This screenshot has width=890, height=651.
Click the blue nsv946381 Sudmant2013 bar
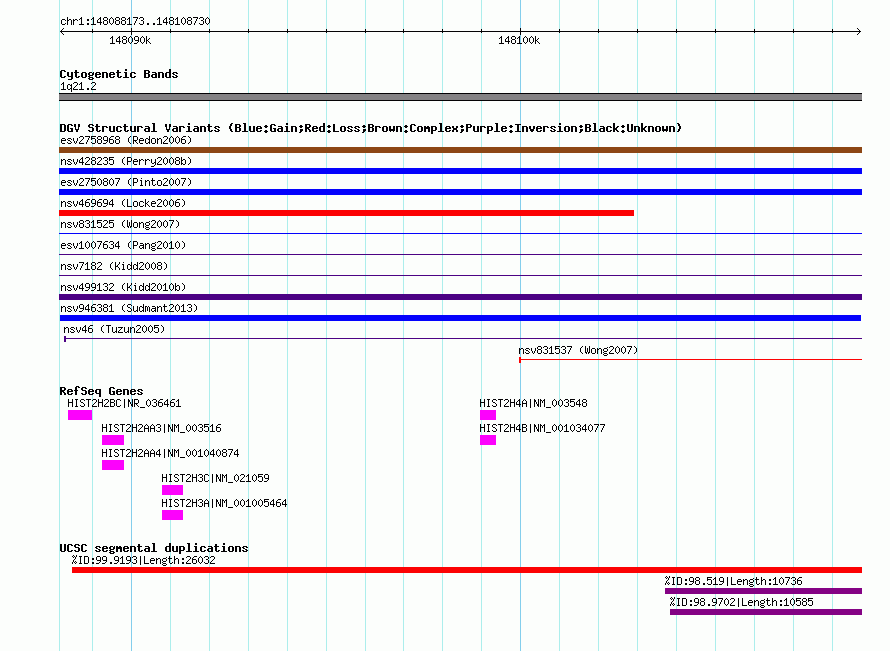tap(460, 318)
